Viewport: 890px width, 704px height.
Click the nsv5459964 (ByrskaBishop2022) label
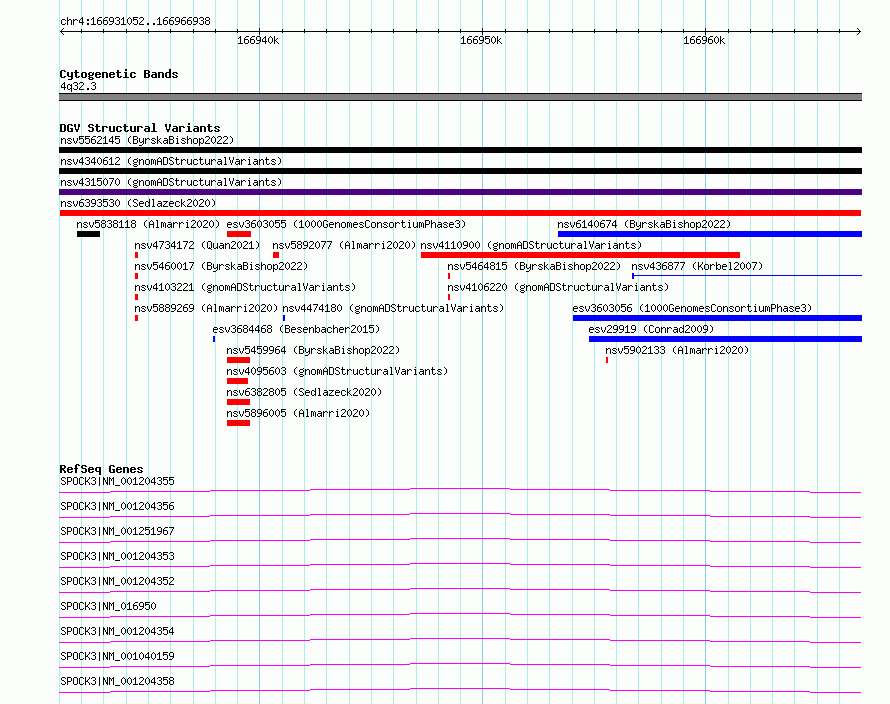313,350
